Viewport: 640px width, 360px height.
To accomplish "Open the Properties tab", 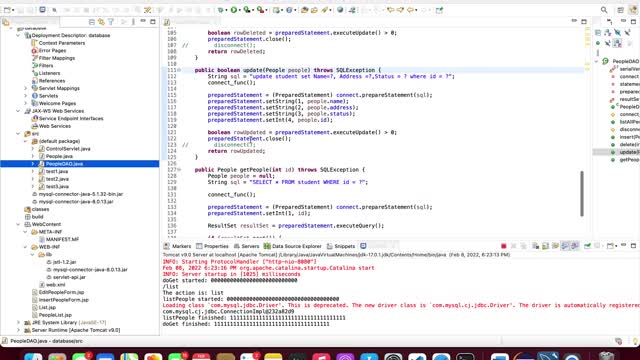I will 212,246.
